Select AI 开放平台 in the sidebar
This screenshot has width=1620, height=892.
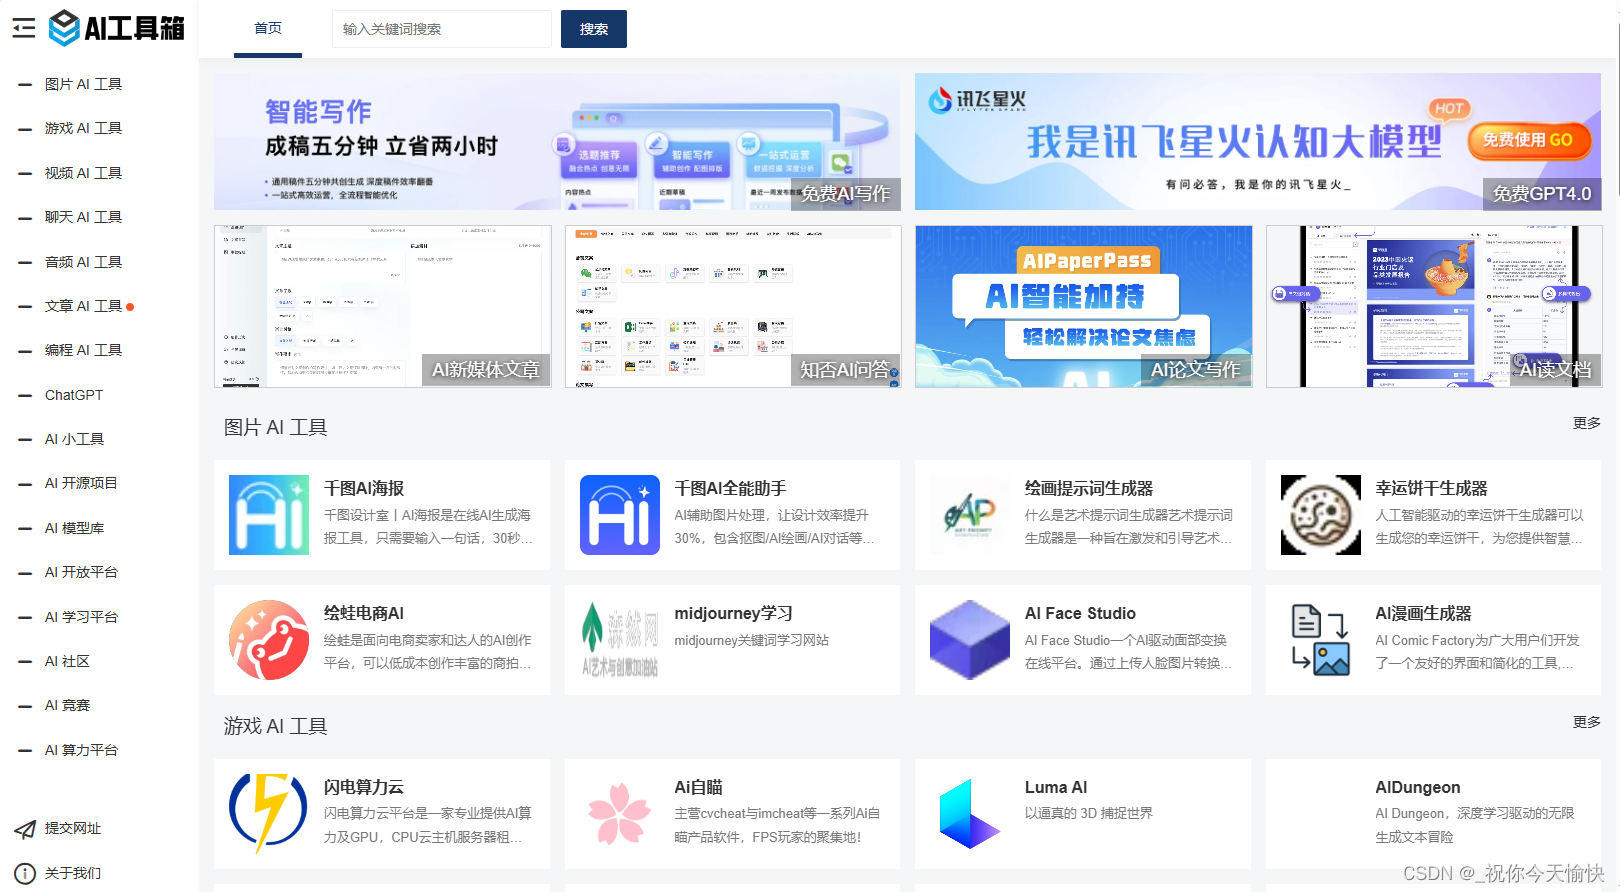pos(81,572)
